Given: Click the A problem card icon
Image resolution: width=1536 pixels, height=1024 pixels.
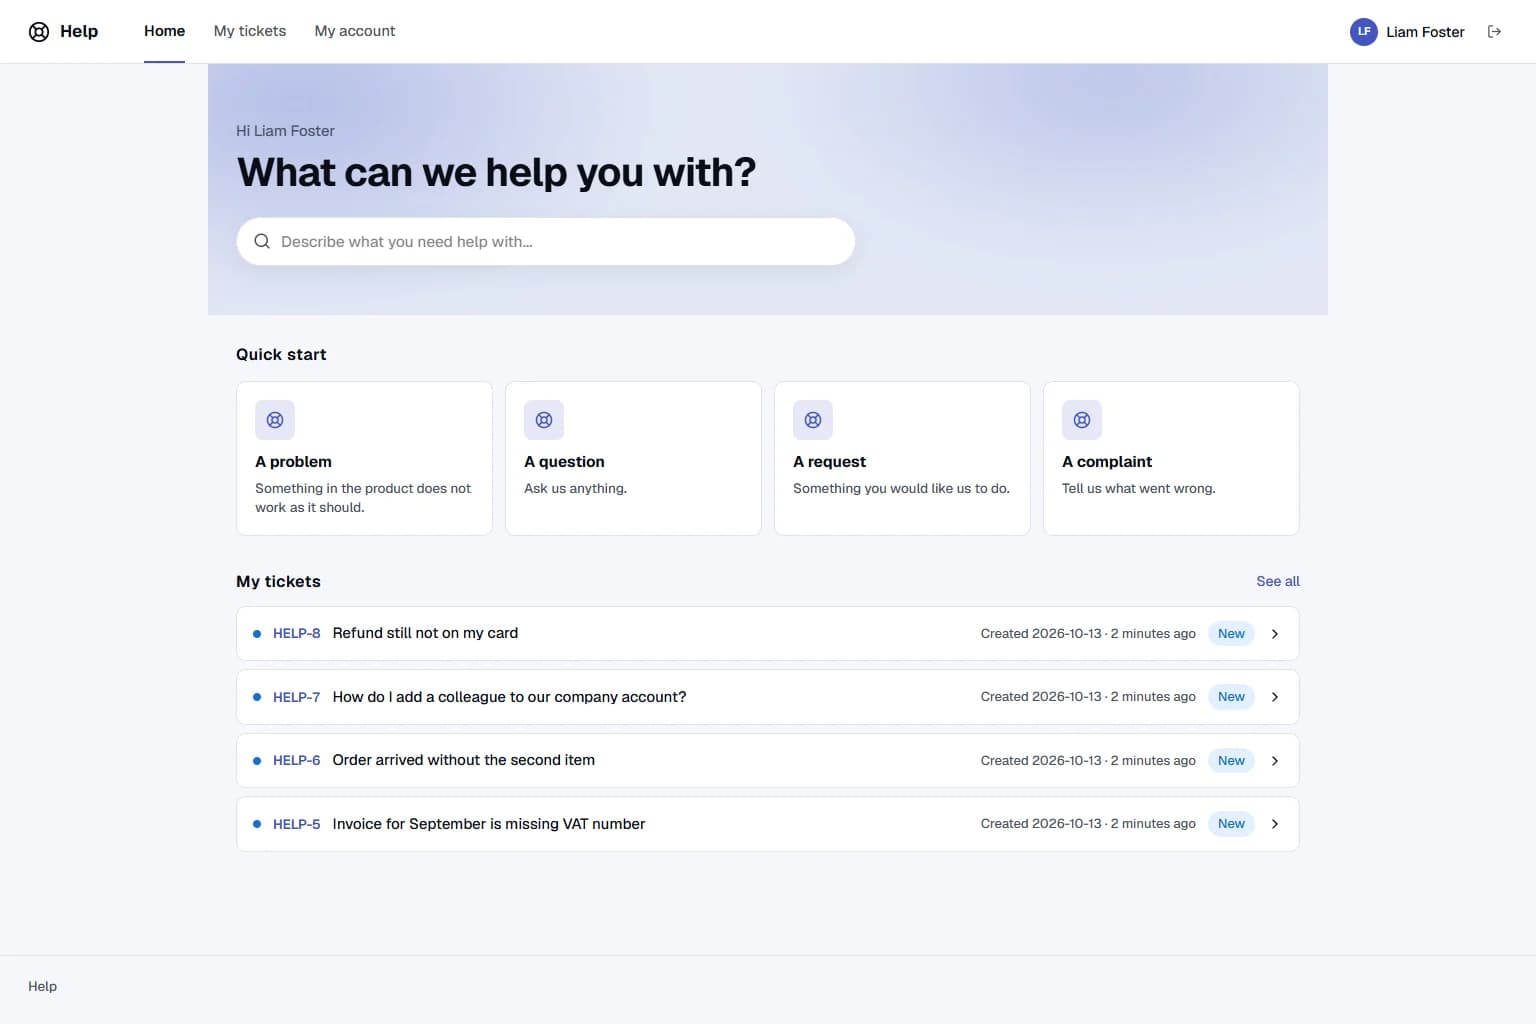Looking at the screenshot, I should pos(275,420).
